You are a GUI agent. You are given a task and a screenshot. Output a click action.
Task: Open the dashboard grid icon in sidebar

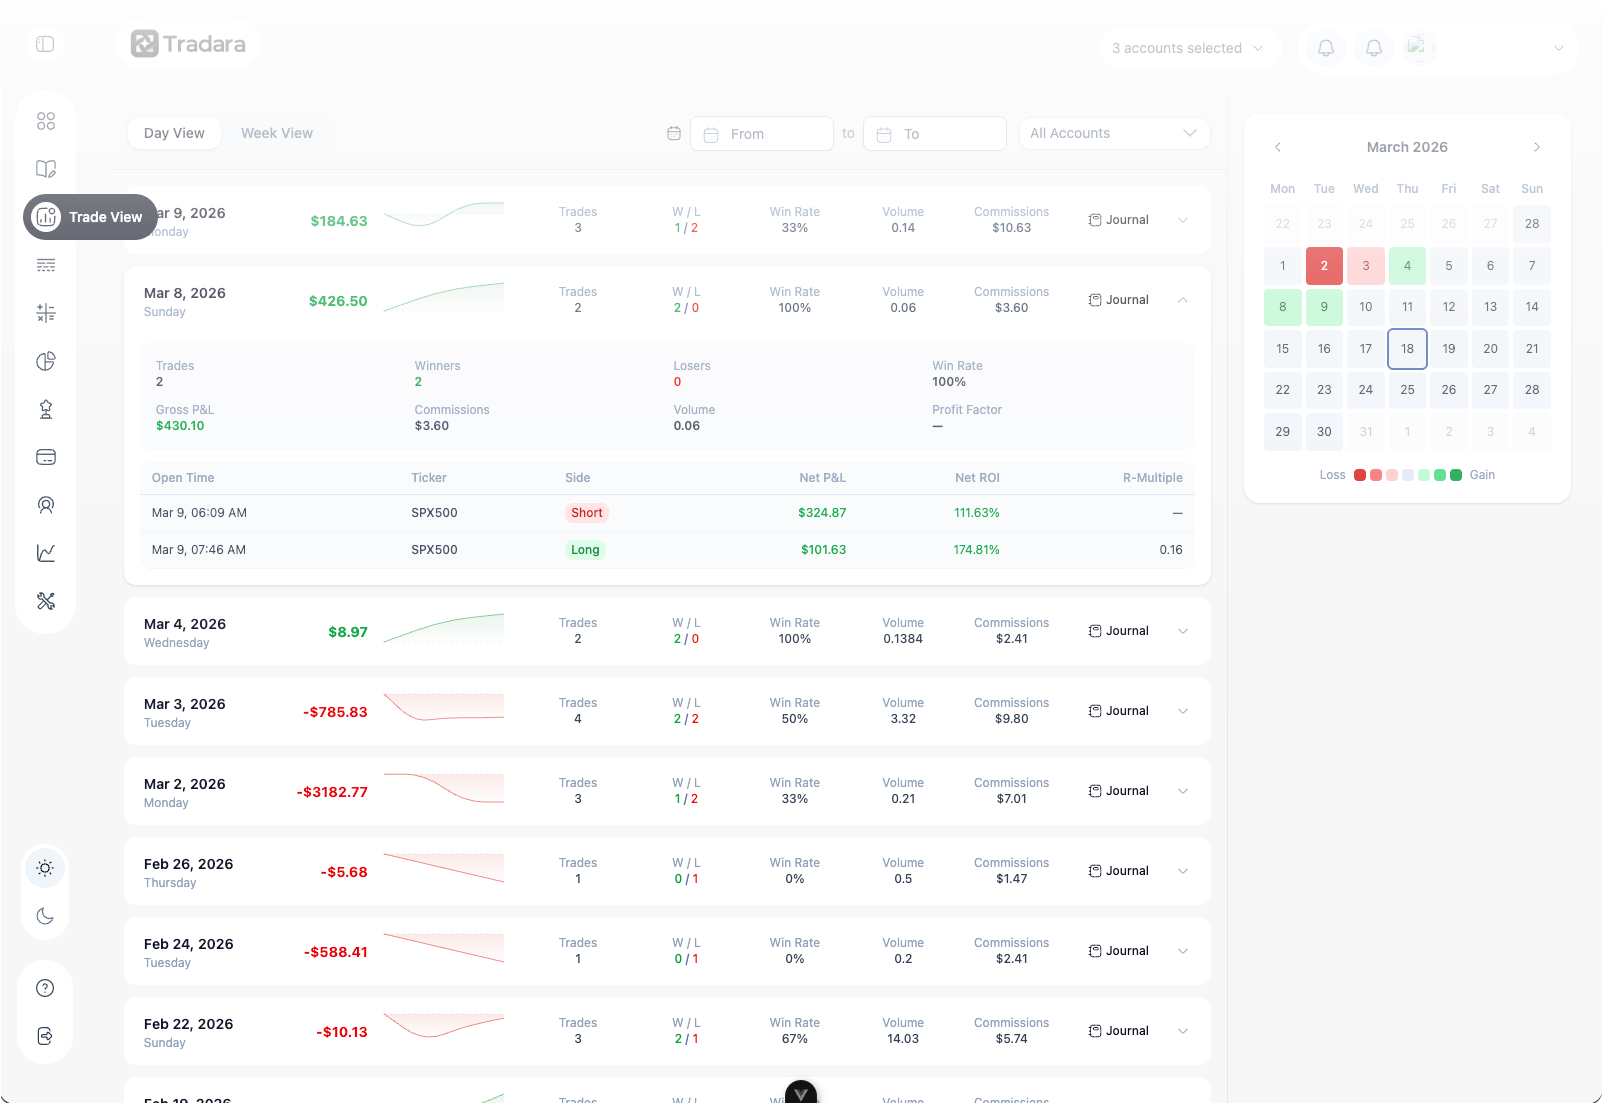(x=46, y=121)
